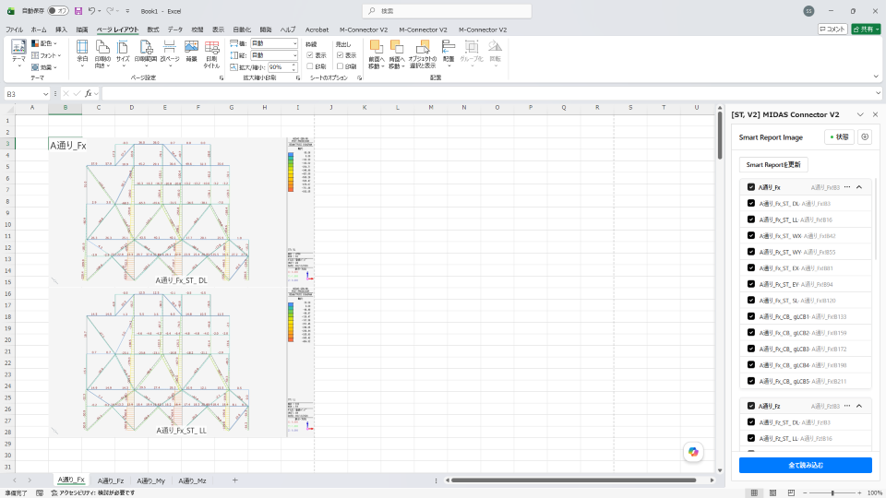Uncheck the A通り_Fx group checkbox
The width and height of the screenshot is (886, 498).
pyautogui.click(x=751, y=187)
